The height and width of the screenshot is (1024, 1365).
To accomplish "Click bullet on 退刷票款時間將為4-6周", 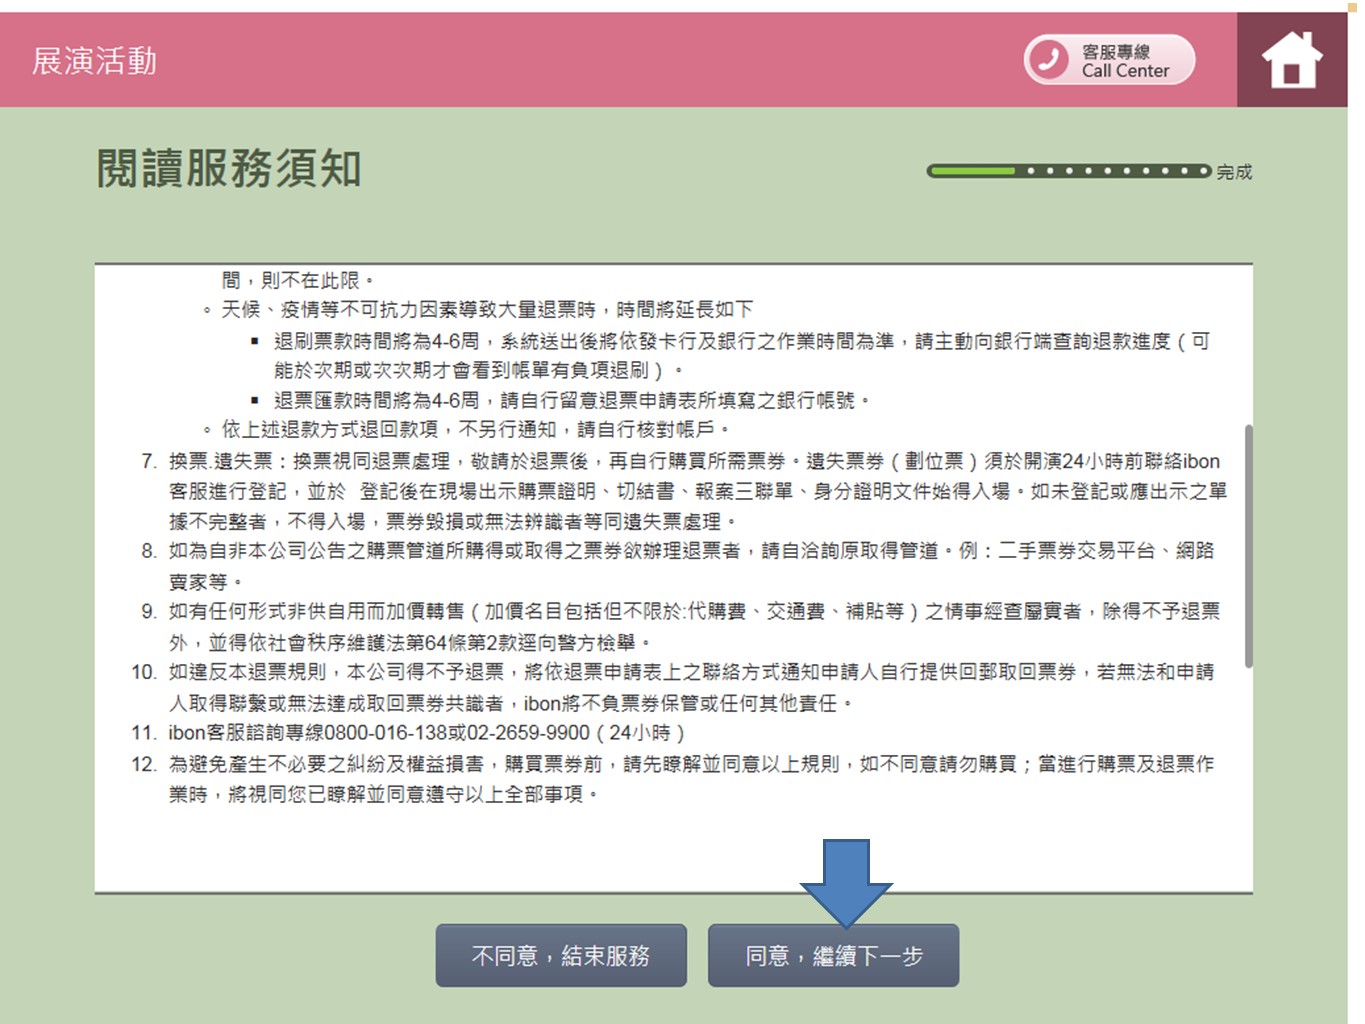I will 742,356.
